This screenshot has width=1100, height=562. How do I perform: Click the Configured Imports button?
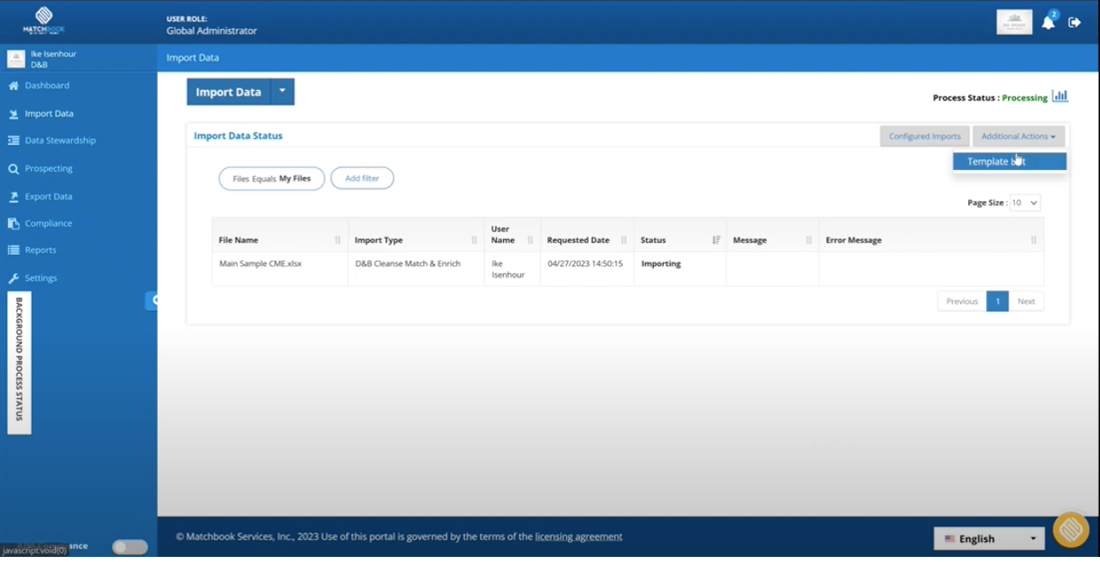point(925,136)
